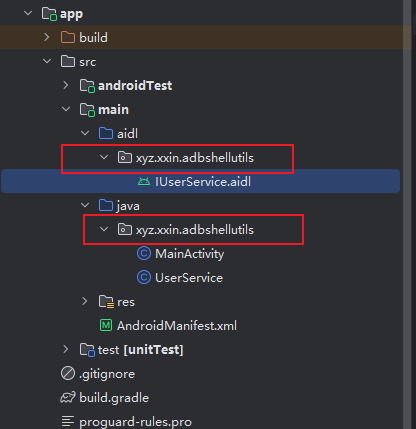Expand the build folder
Screen dimensions: 416x429
point(47,37)
